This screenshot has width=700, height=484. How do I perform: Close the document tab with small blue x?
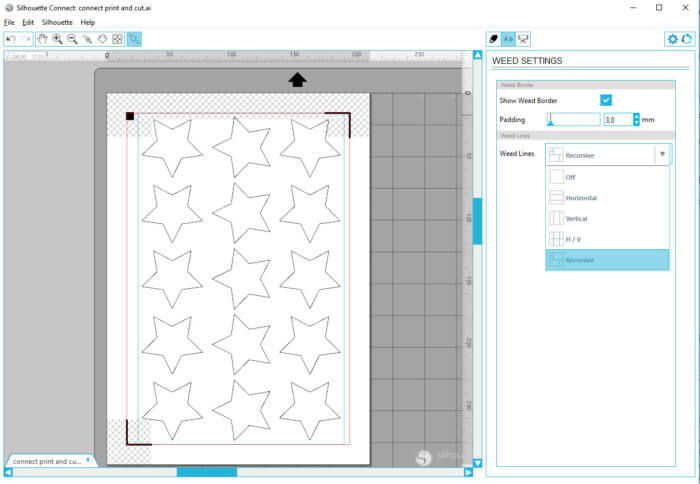pyautogui.click(x=88, y=459)
